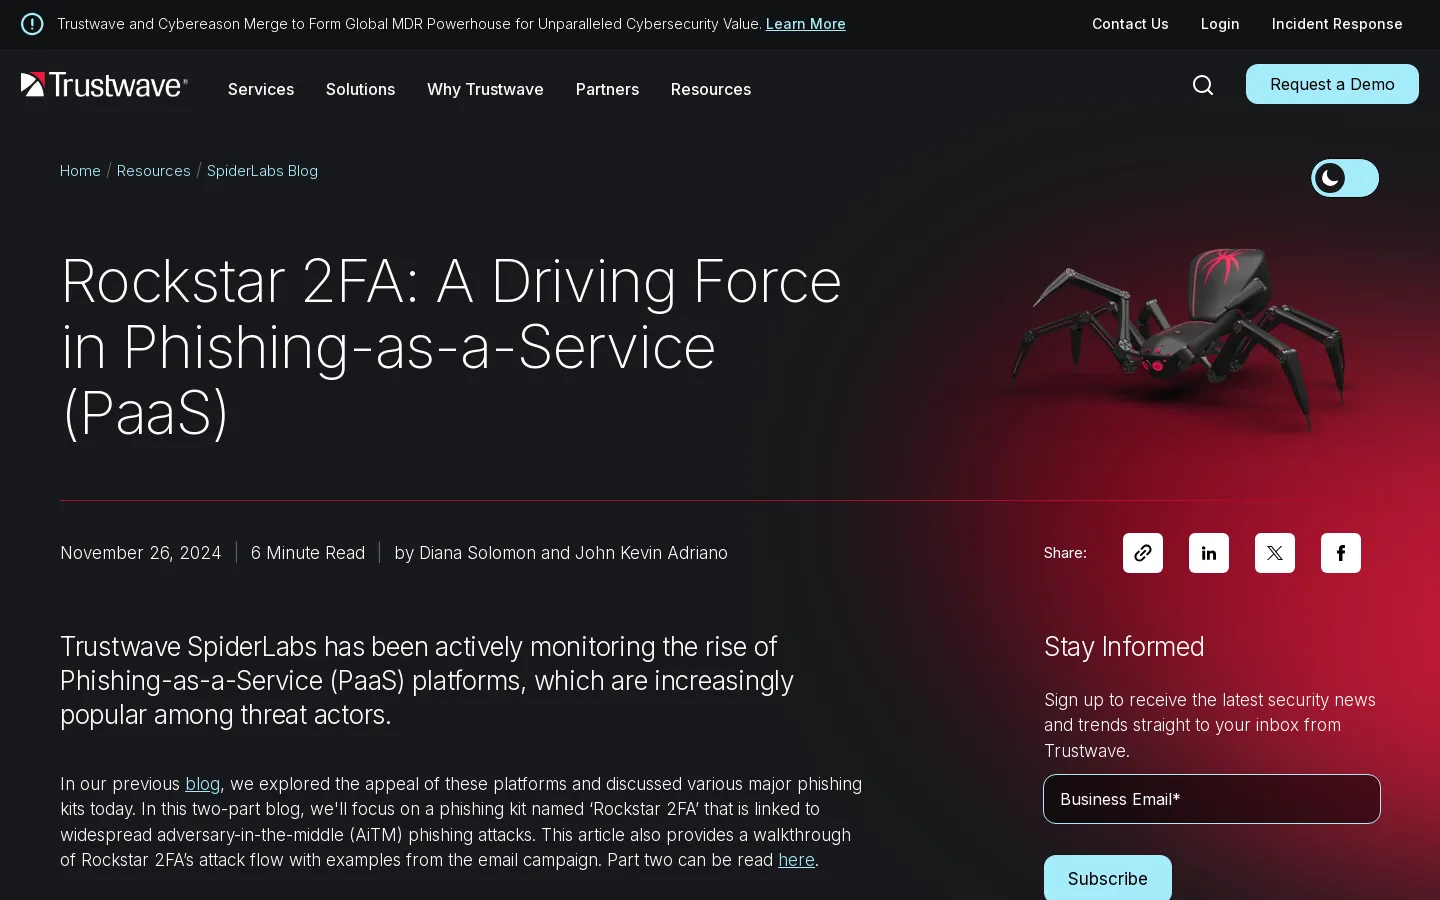Copy article link via the chain icon
The width and height of the screenshot is (1440, 900).
(x=1143, y=553)
